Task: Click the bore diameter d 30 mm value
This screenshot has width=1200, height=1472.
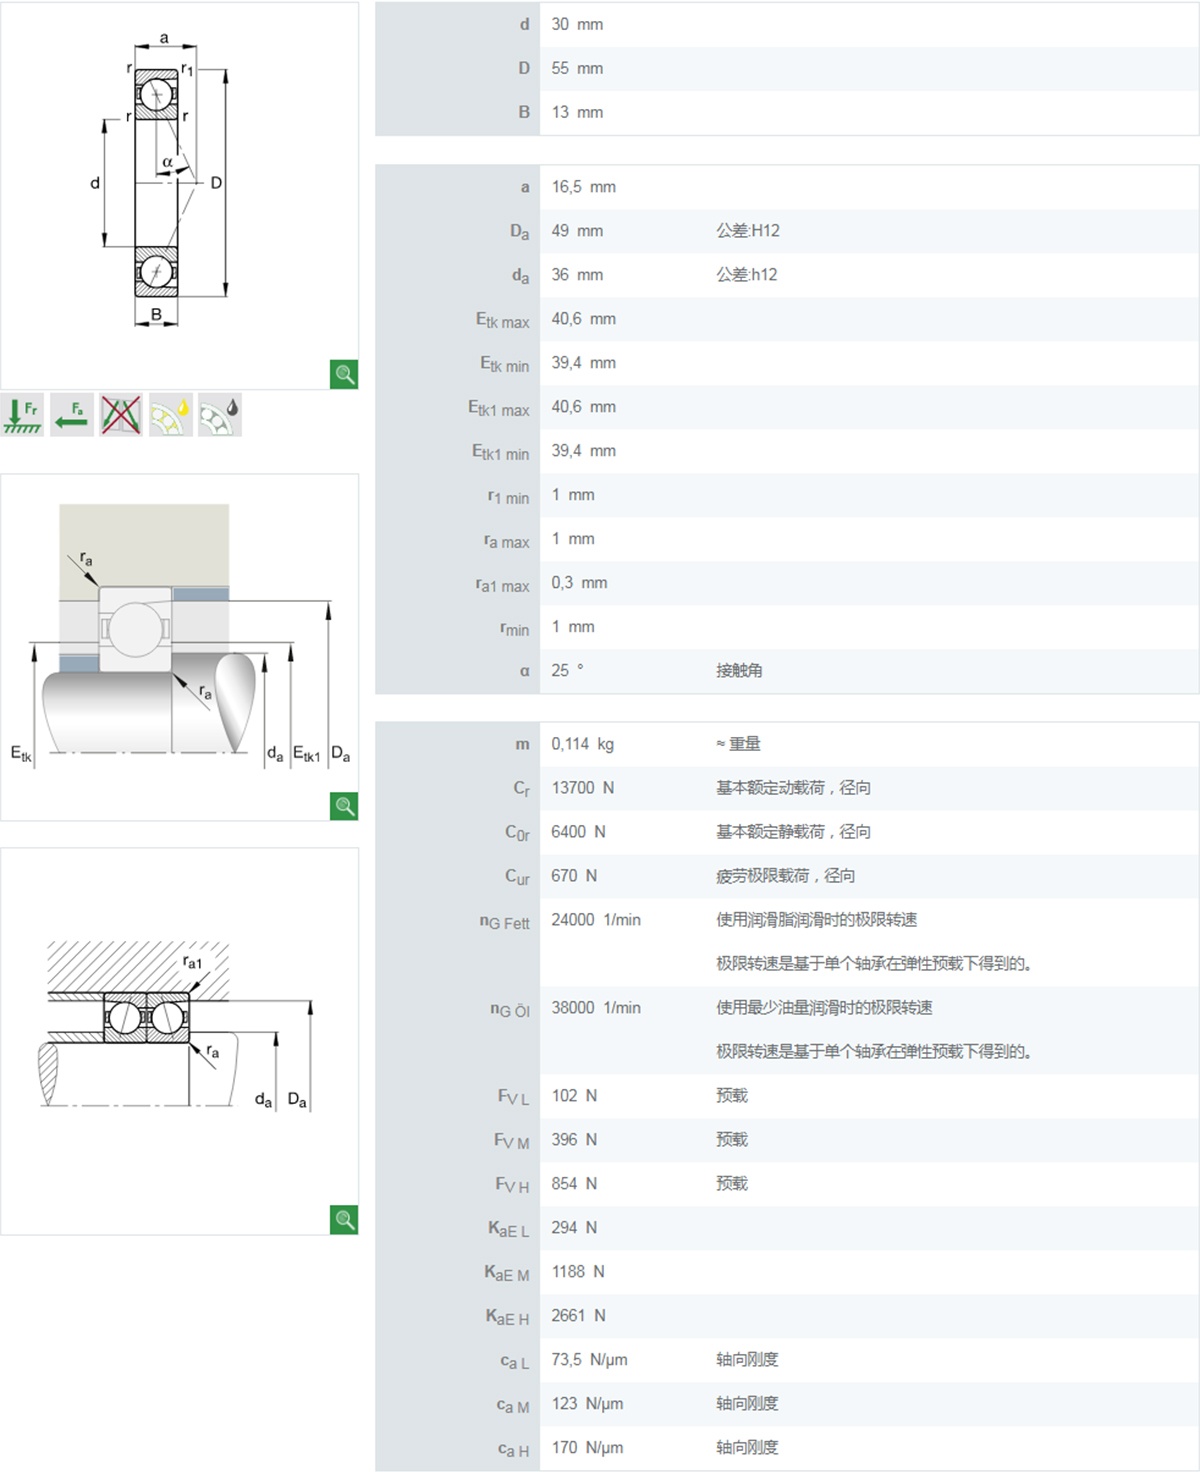Action: click(x=577, y=24)
